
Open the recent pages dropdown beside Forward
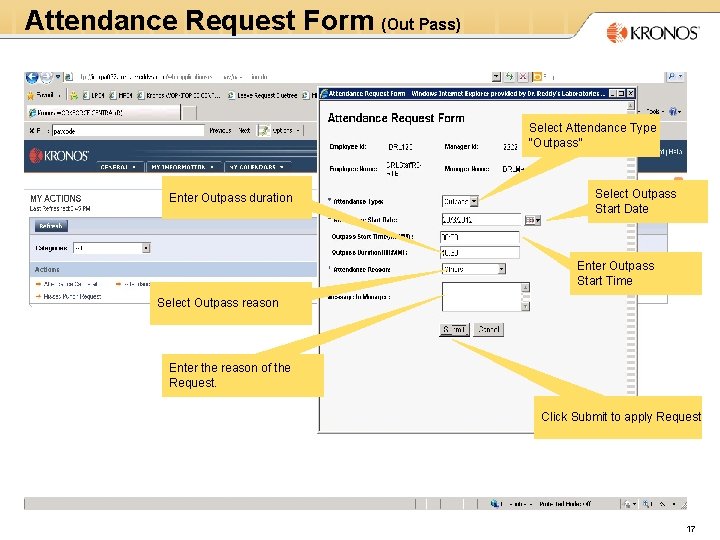click(x=58, y=77)
